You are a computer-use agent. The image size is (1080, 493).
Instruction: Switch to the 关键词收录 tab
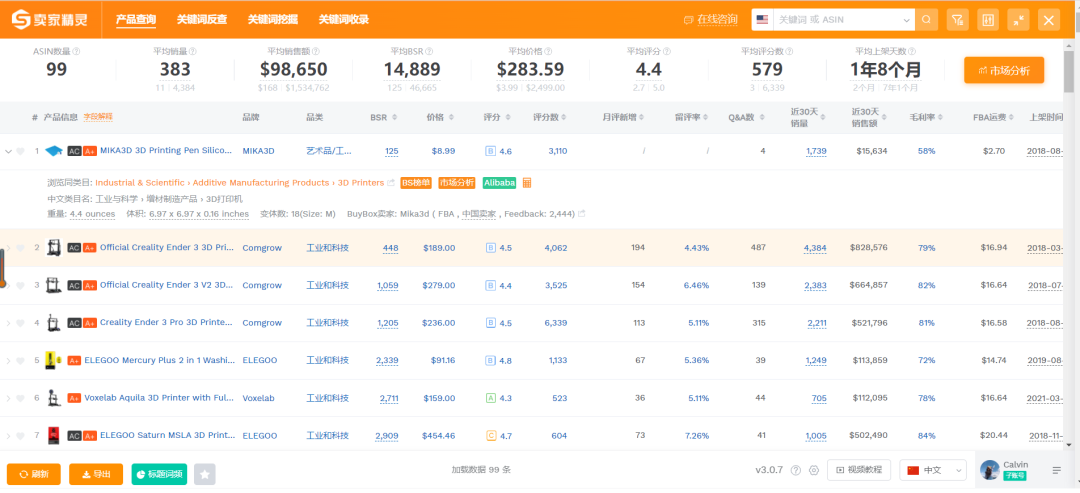(x=344, y=19)
